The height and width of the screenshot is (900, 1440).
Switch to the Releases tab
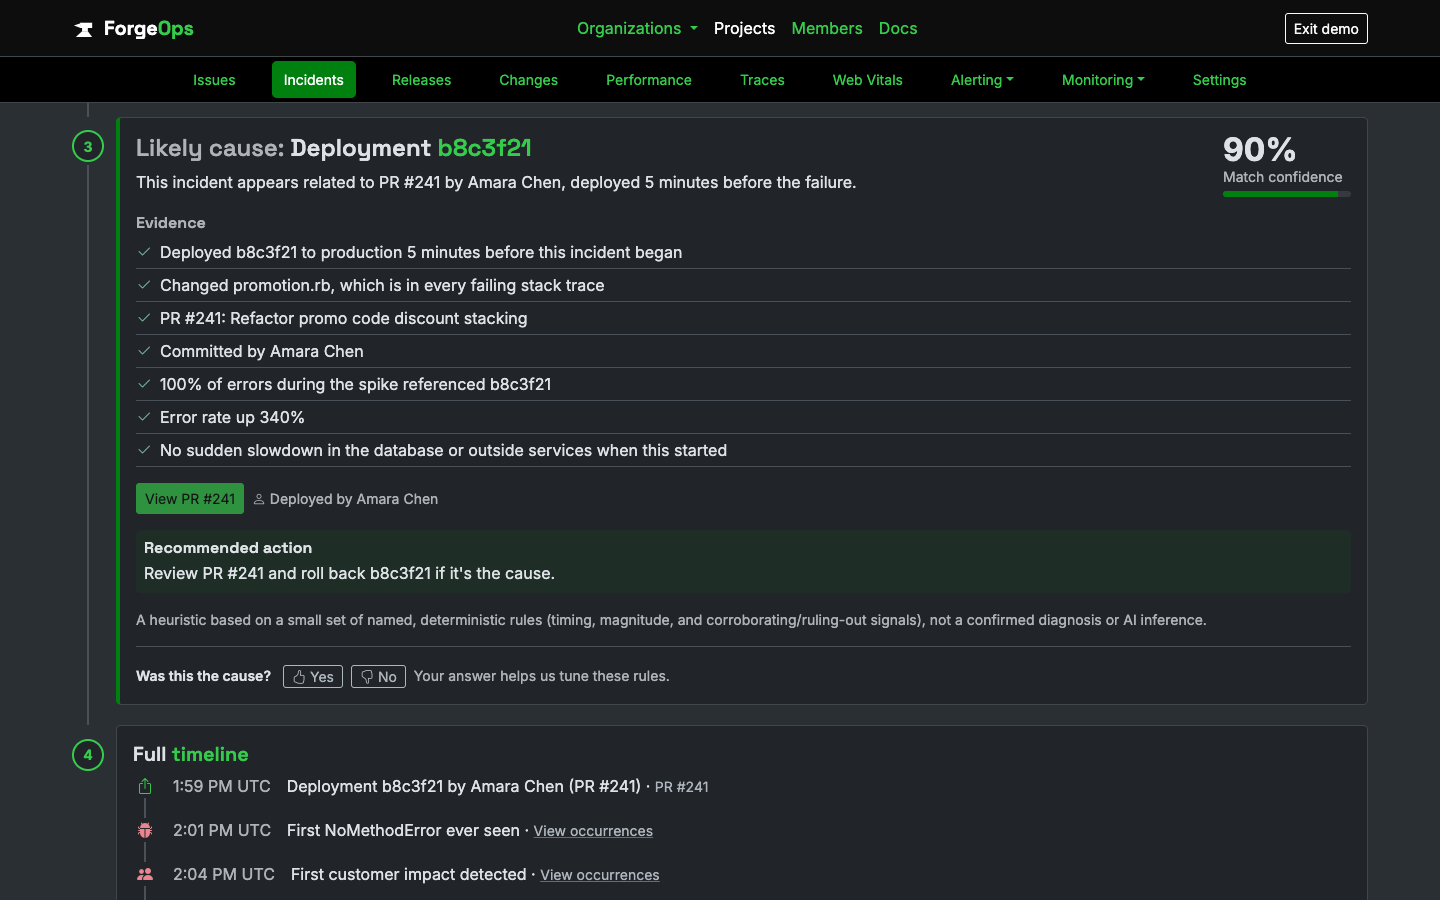point(421,80)
